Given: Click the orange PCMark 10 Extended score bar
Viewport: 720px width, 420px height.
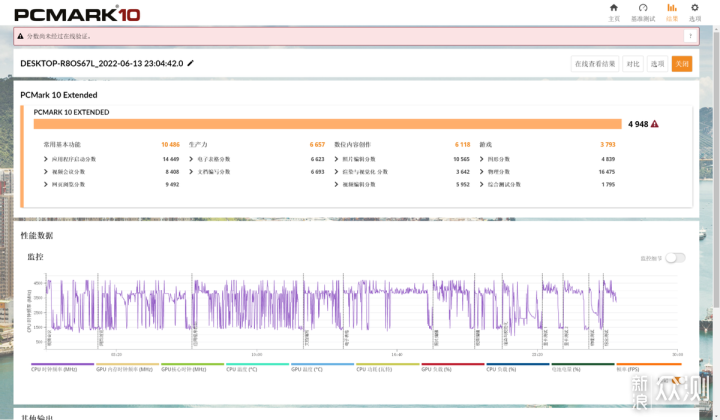Looking at the screenshot, I should tap(327, 124).
